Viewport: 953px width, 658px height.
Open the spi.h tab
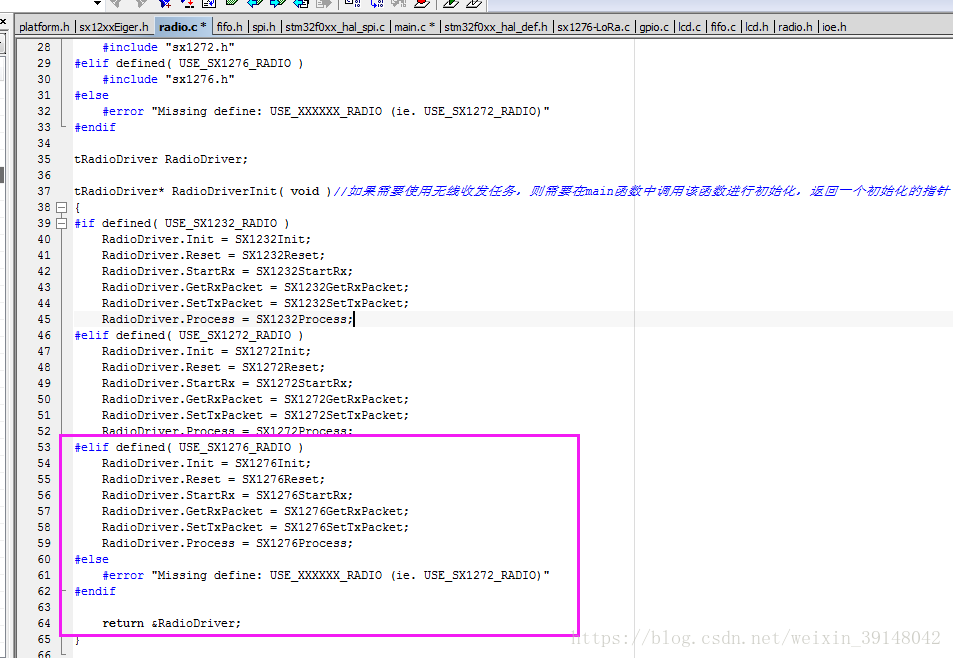tap(264, 27)
